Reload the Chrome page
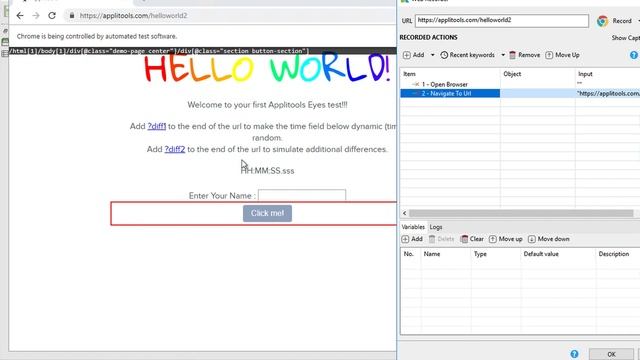The image size is (640, 360). tap(52, 16)
